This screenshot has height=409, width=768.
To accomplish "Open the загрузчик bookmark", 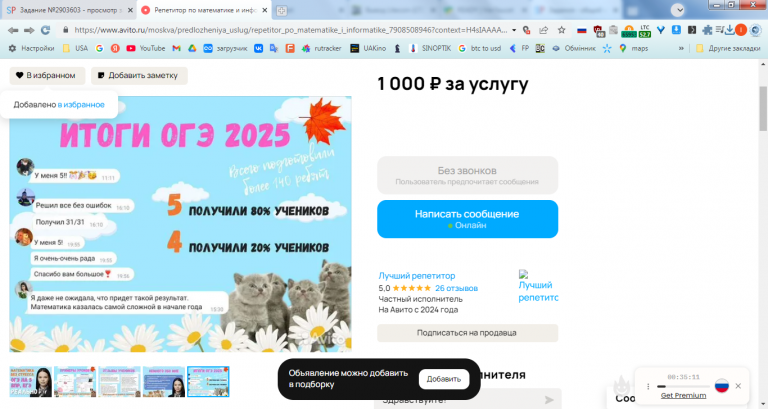I will [225, 48].
